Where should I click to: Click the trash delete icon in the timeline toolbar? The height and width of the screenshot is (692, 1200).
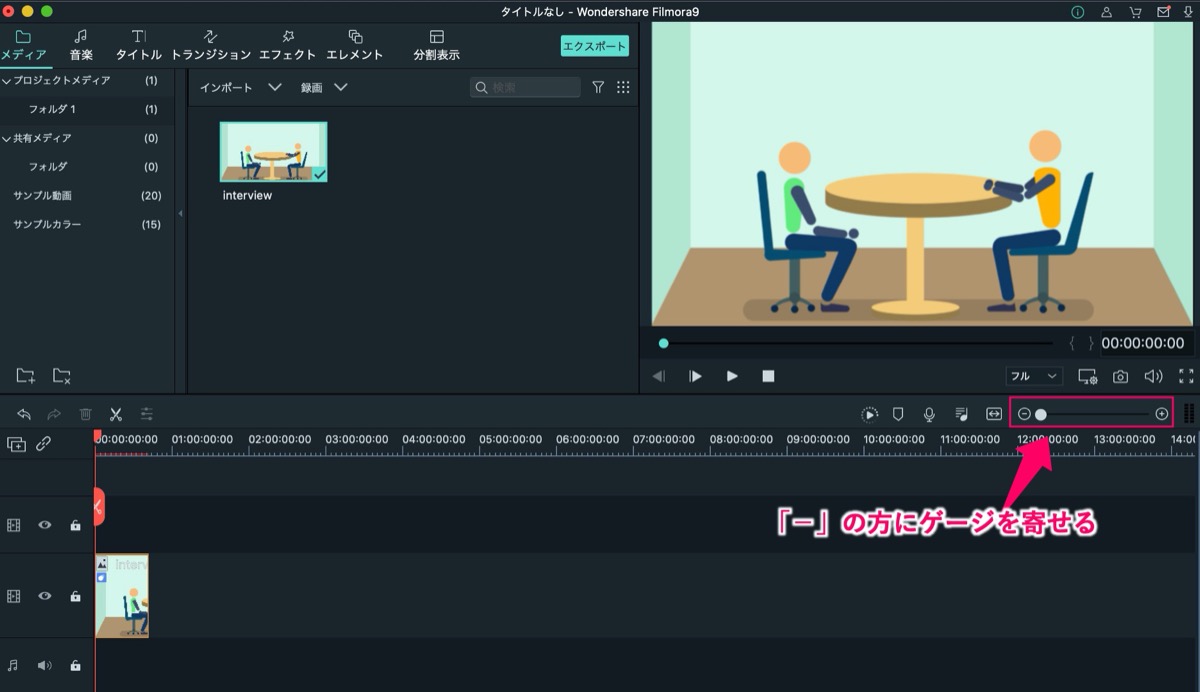(x=86, y=414)
